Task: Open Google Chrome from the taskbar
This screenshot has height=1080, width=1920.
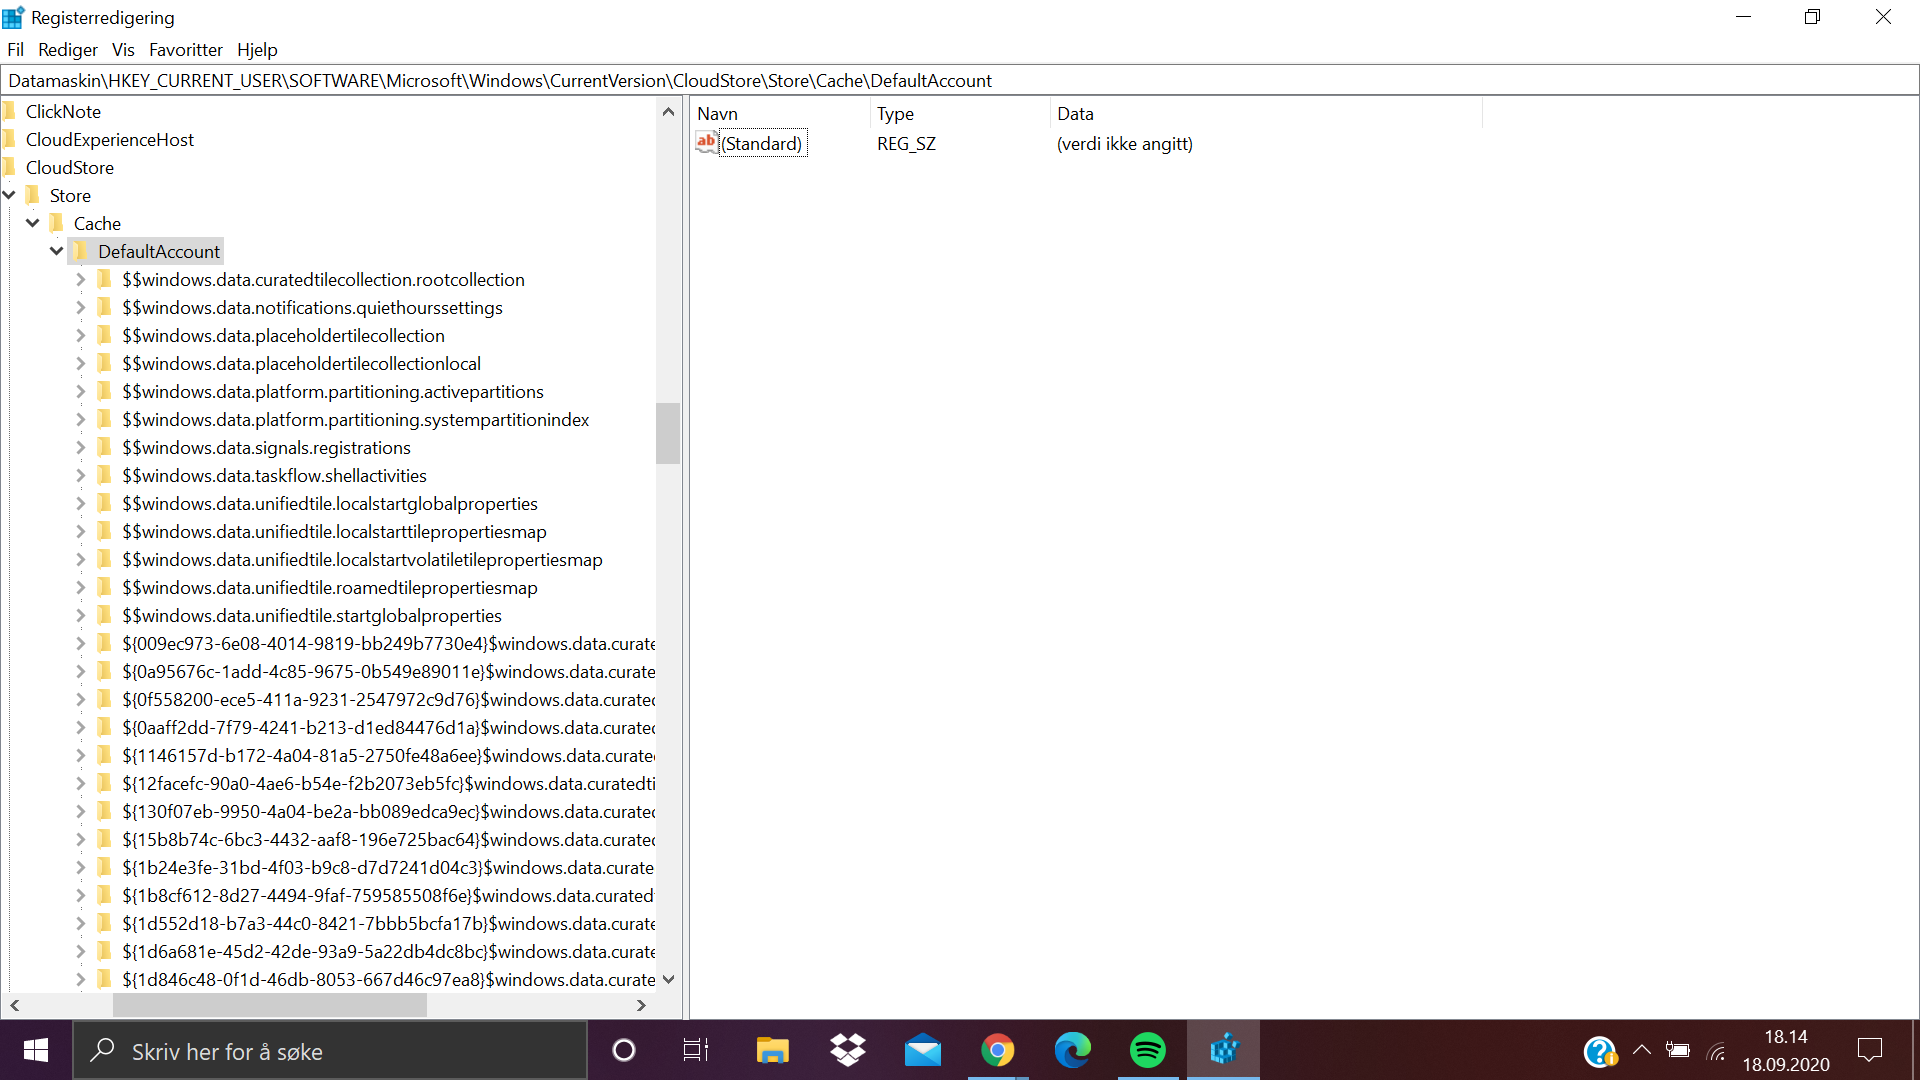Action: tap(997, 1050)
